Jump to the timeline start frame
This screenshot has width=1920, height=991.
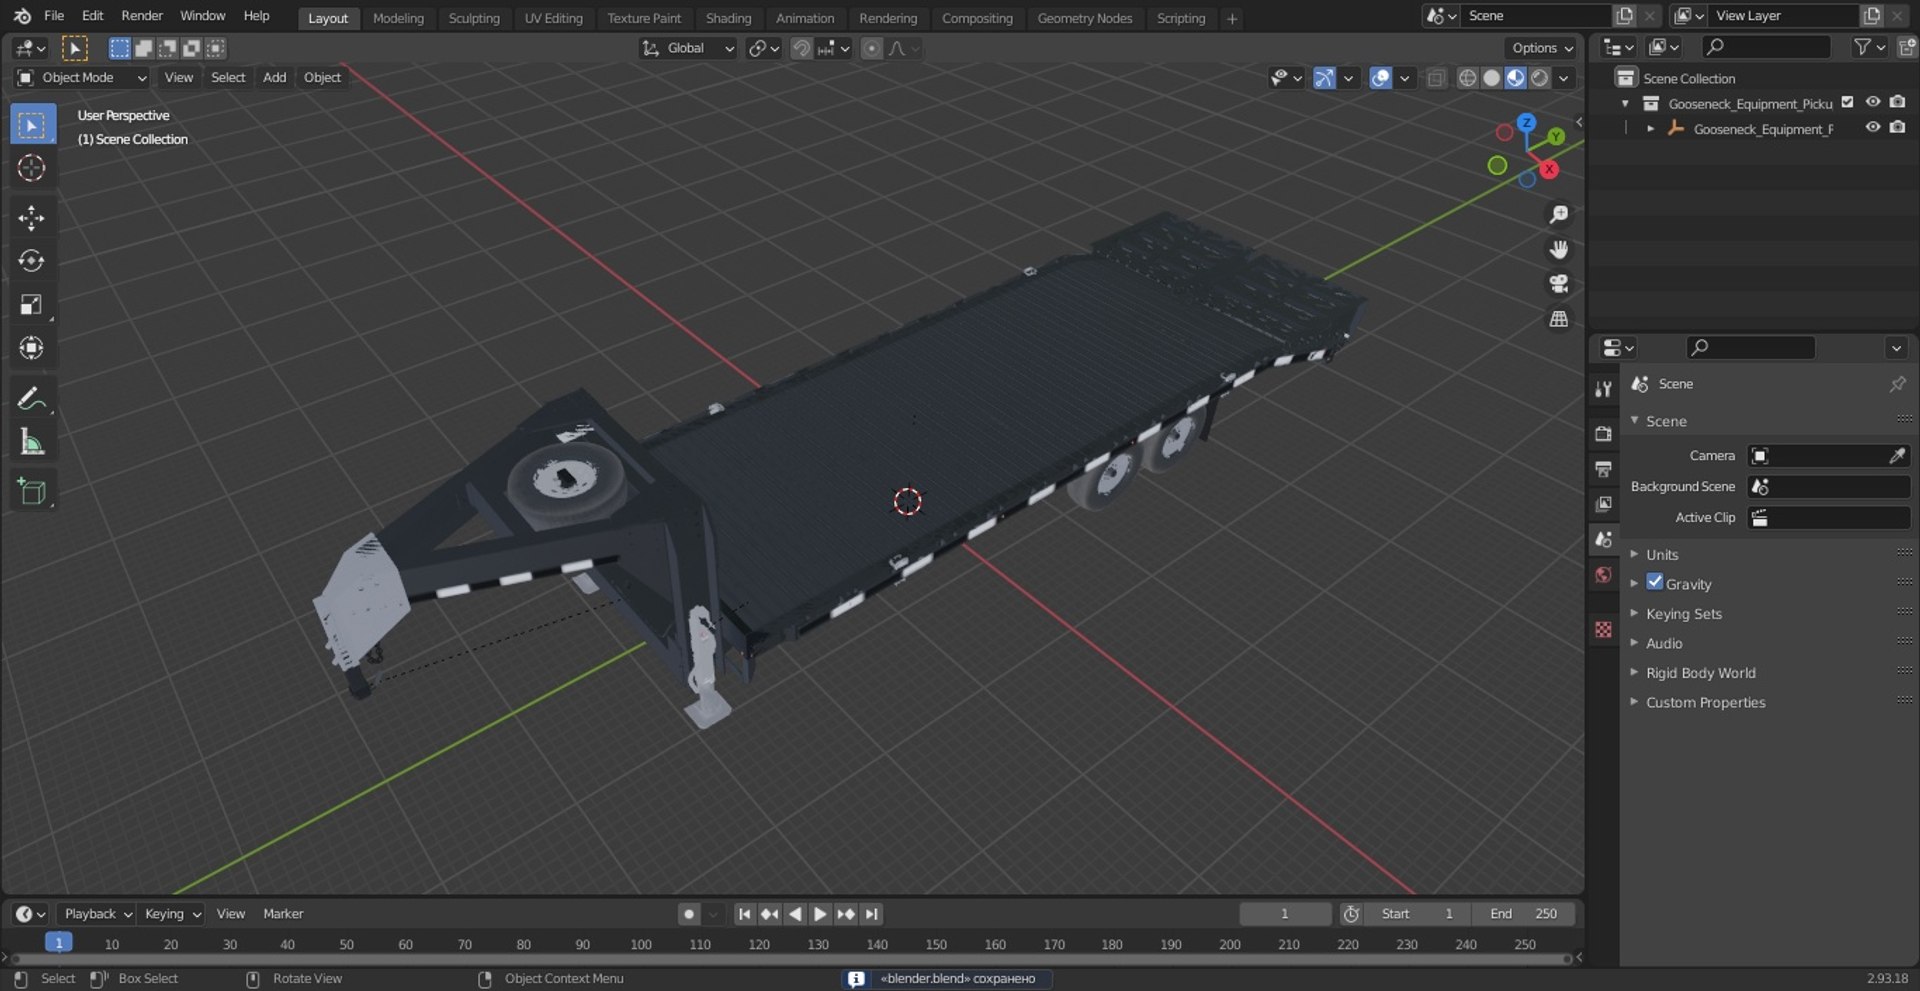744,914
